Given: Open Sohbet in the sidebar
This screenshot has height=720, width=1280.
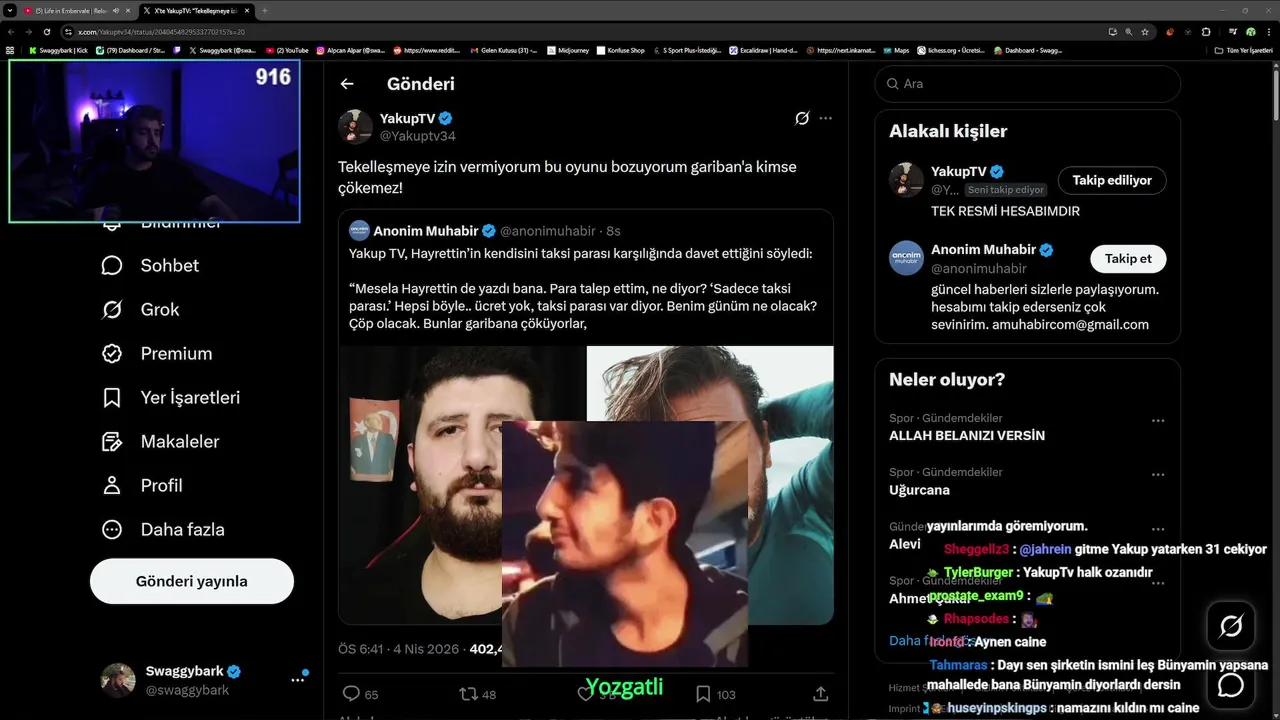Looking at the screenshot, I should [x=150, y=265].
